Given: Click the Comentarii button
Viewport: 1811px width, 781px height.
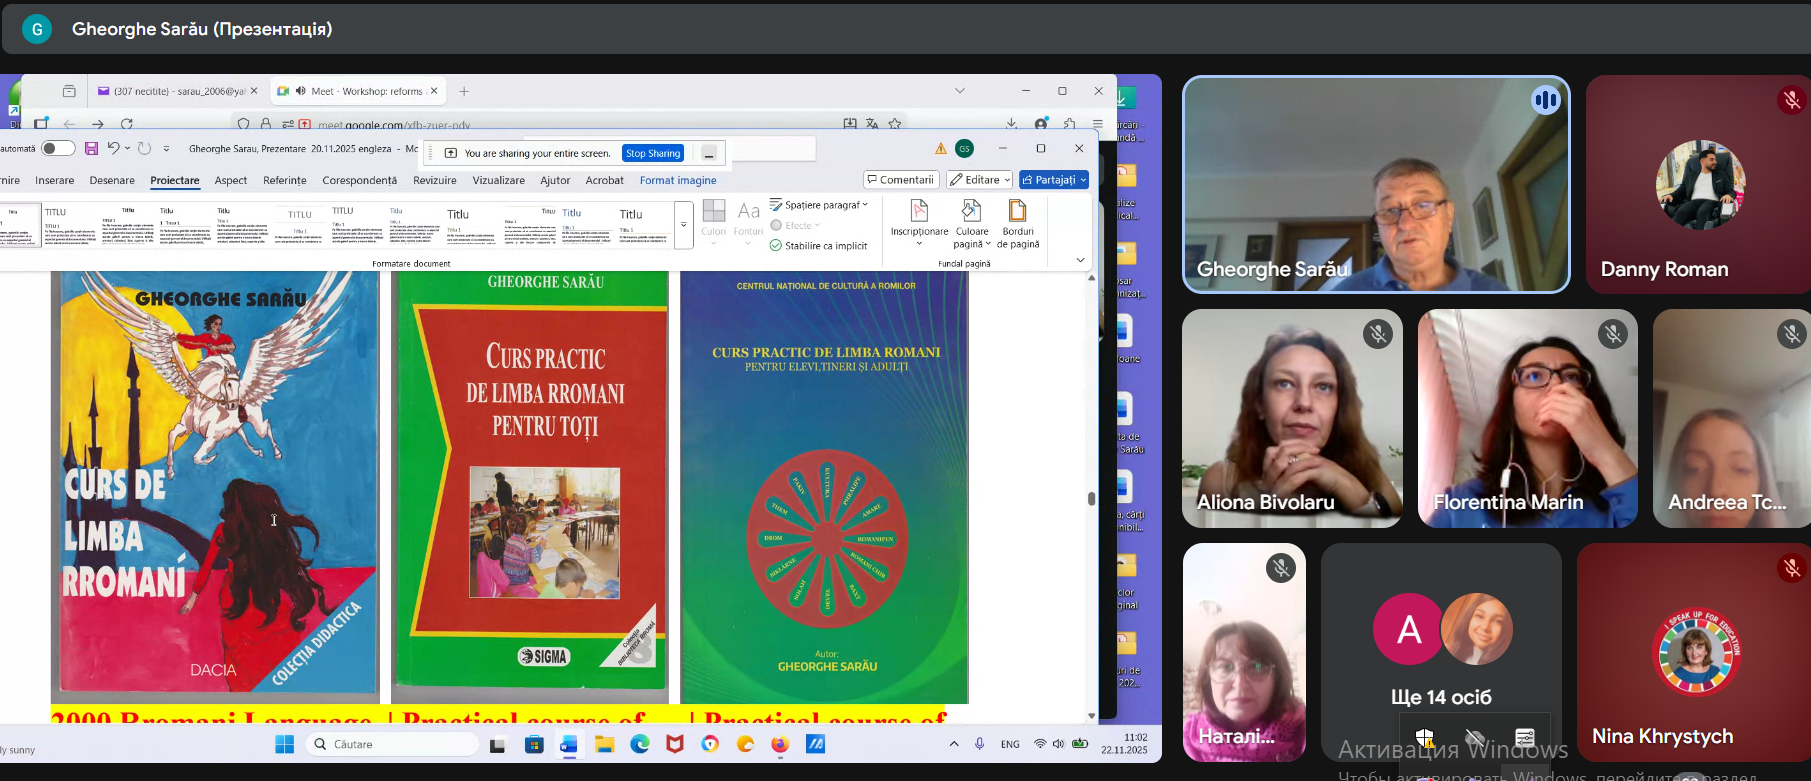Looking at the screenshot, I should 901,180.
